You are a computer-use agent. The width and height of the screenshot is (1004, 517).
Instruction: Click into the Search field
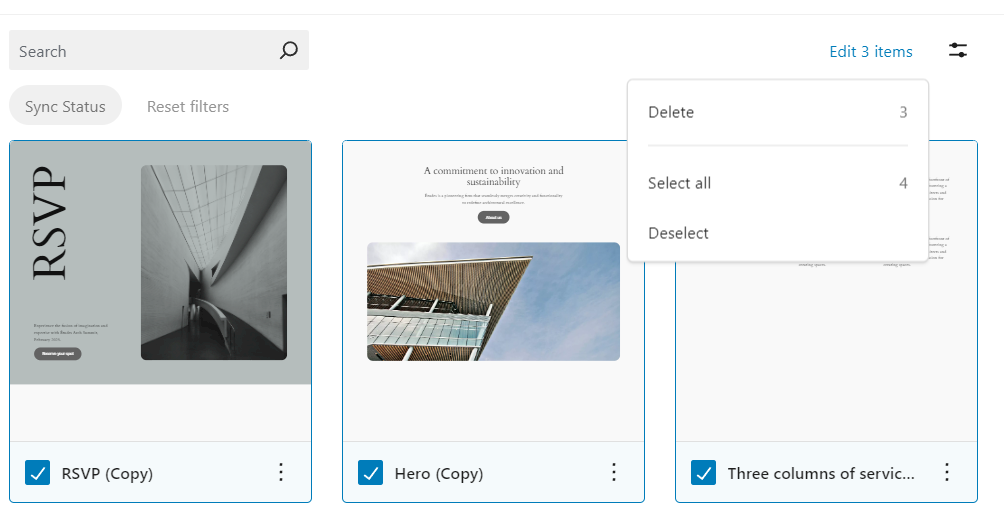[140, 51]
